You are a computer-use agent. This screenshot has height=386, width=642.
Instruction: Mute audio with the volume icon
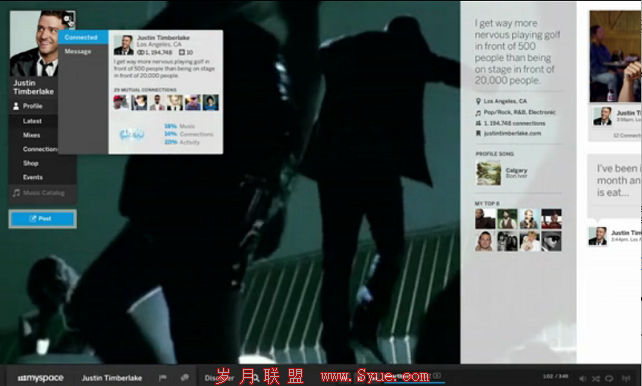click(582, 379)
